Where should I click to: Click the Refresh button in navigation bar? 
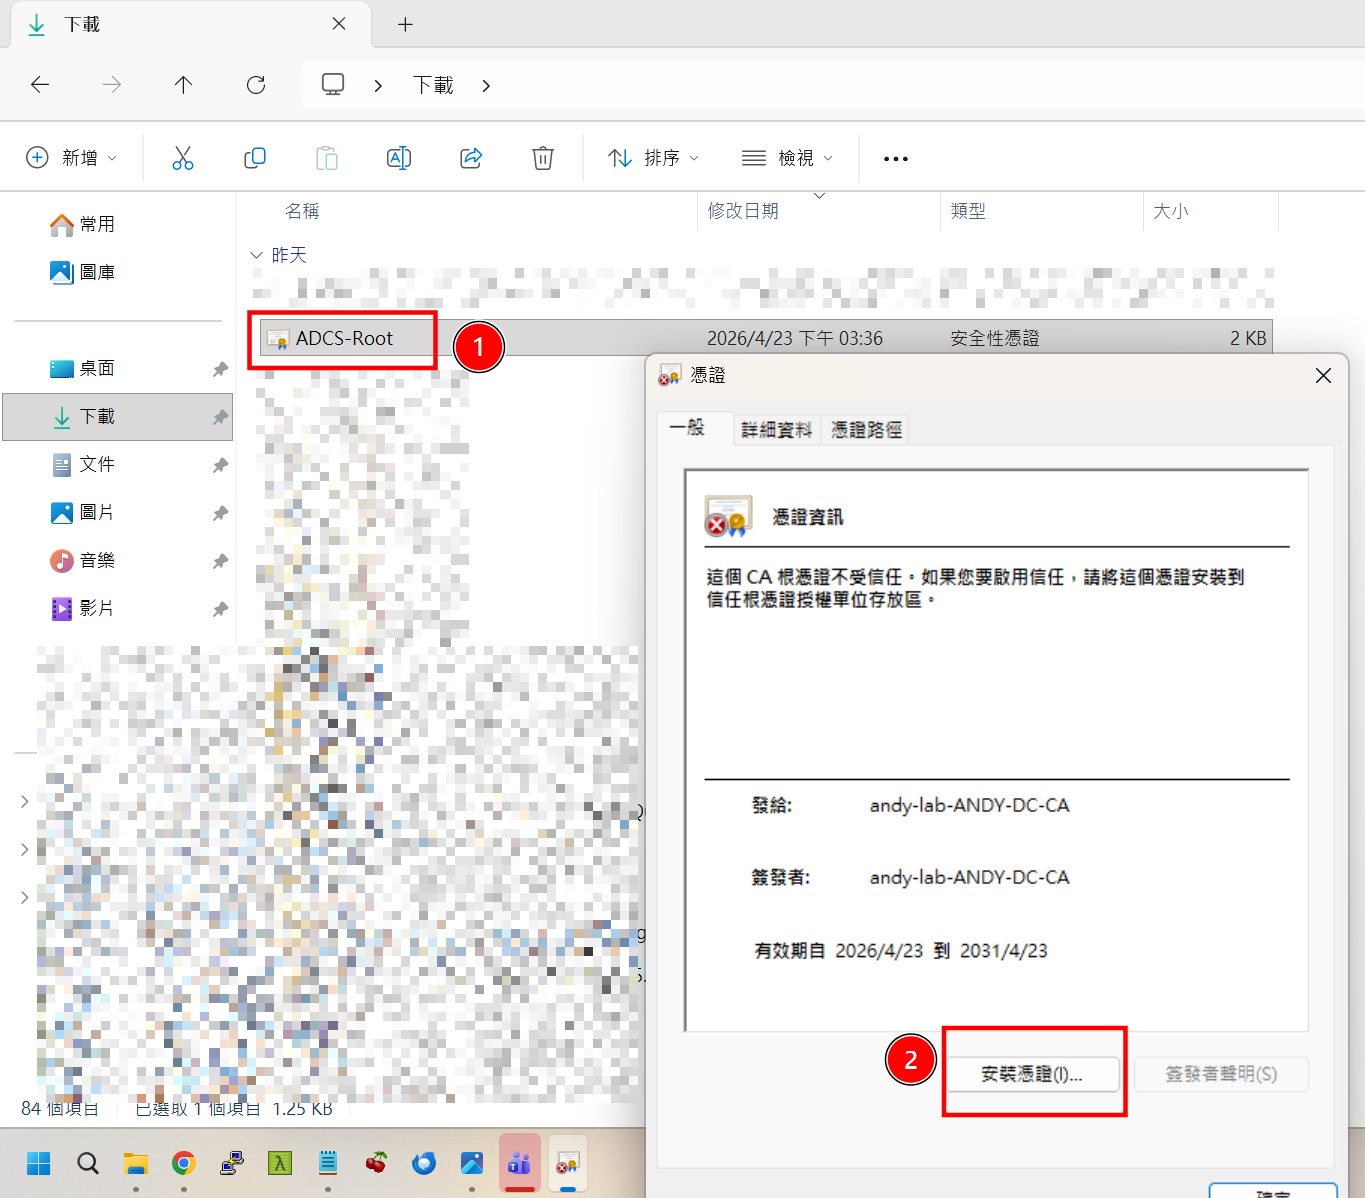pyautogui.click(x=256, y=85)
